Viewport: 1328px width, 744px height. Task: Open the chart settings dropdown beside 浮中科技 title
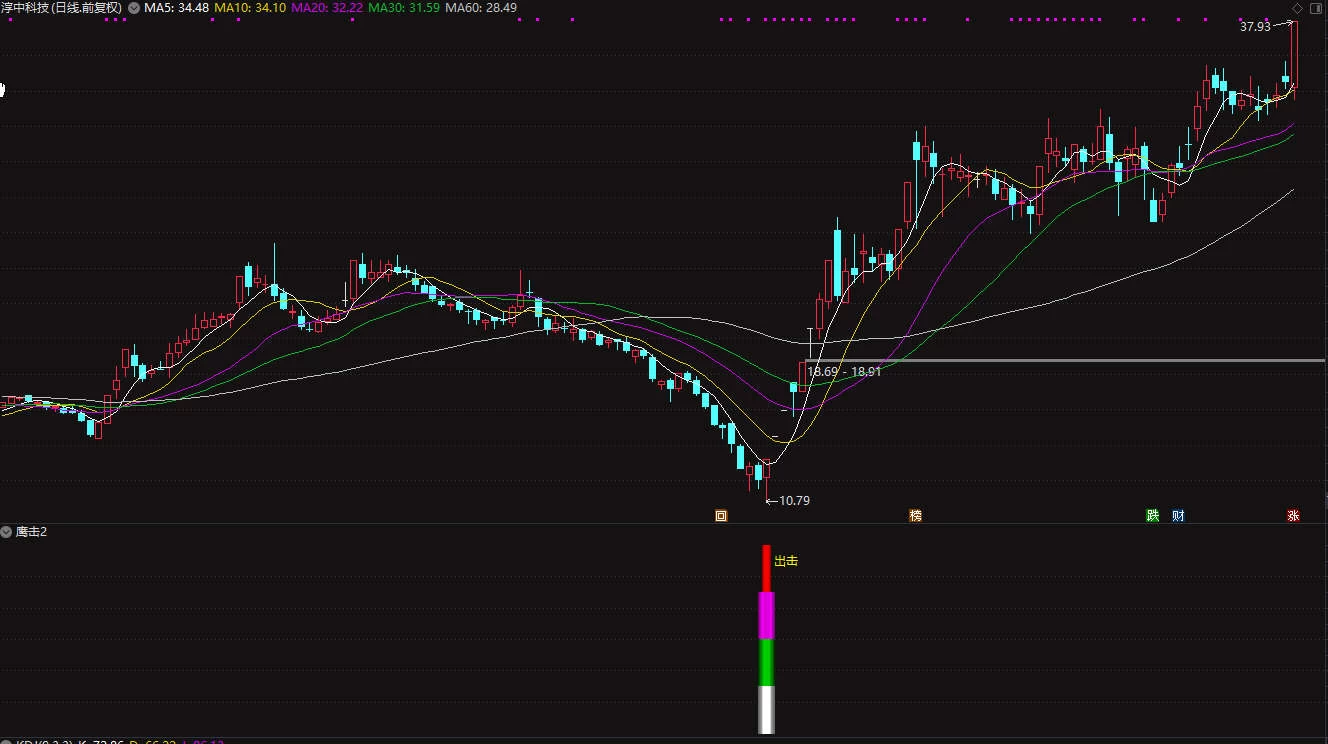[x=134, y=8]
